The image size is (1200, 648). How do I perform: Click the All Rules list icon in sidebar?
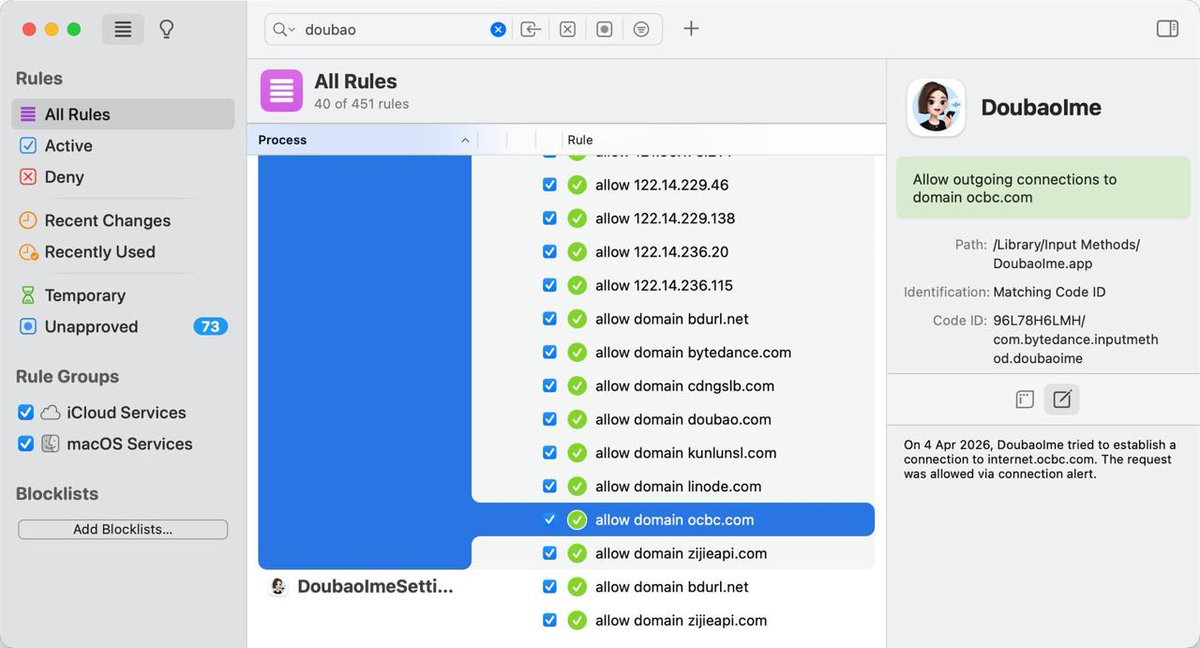click(x=28, y=114)
